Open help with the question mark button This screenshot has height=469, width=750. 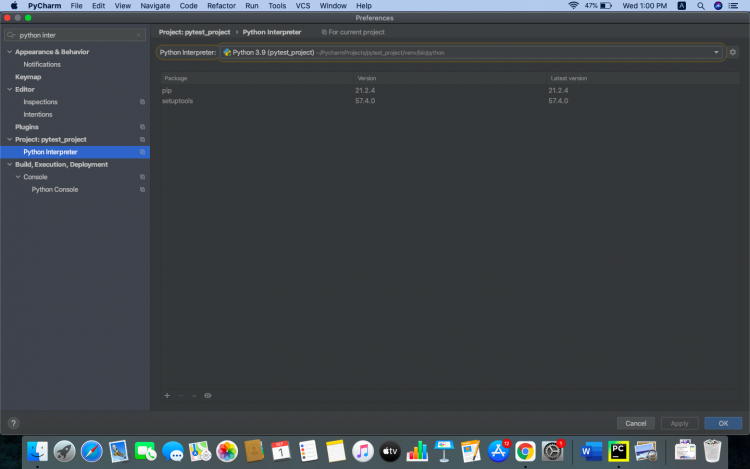pyautogui.click(x=13, y=423)
